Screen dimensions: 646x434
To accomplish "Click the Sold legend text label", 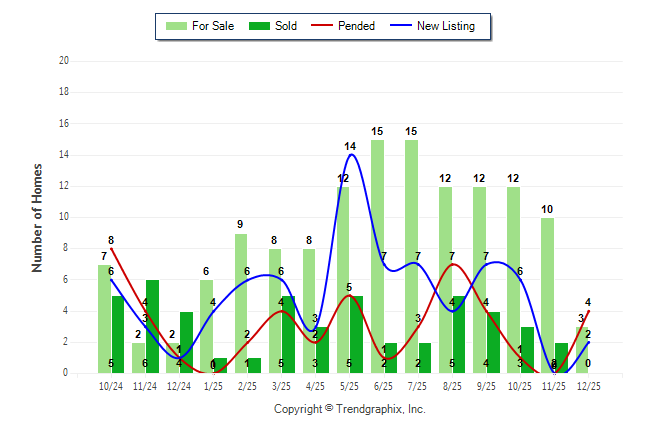I will coord(286,26).
